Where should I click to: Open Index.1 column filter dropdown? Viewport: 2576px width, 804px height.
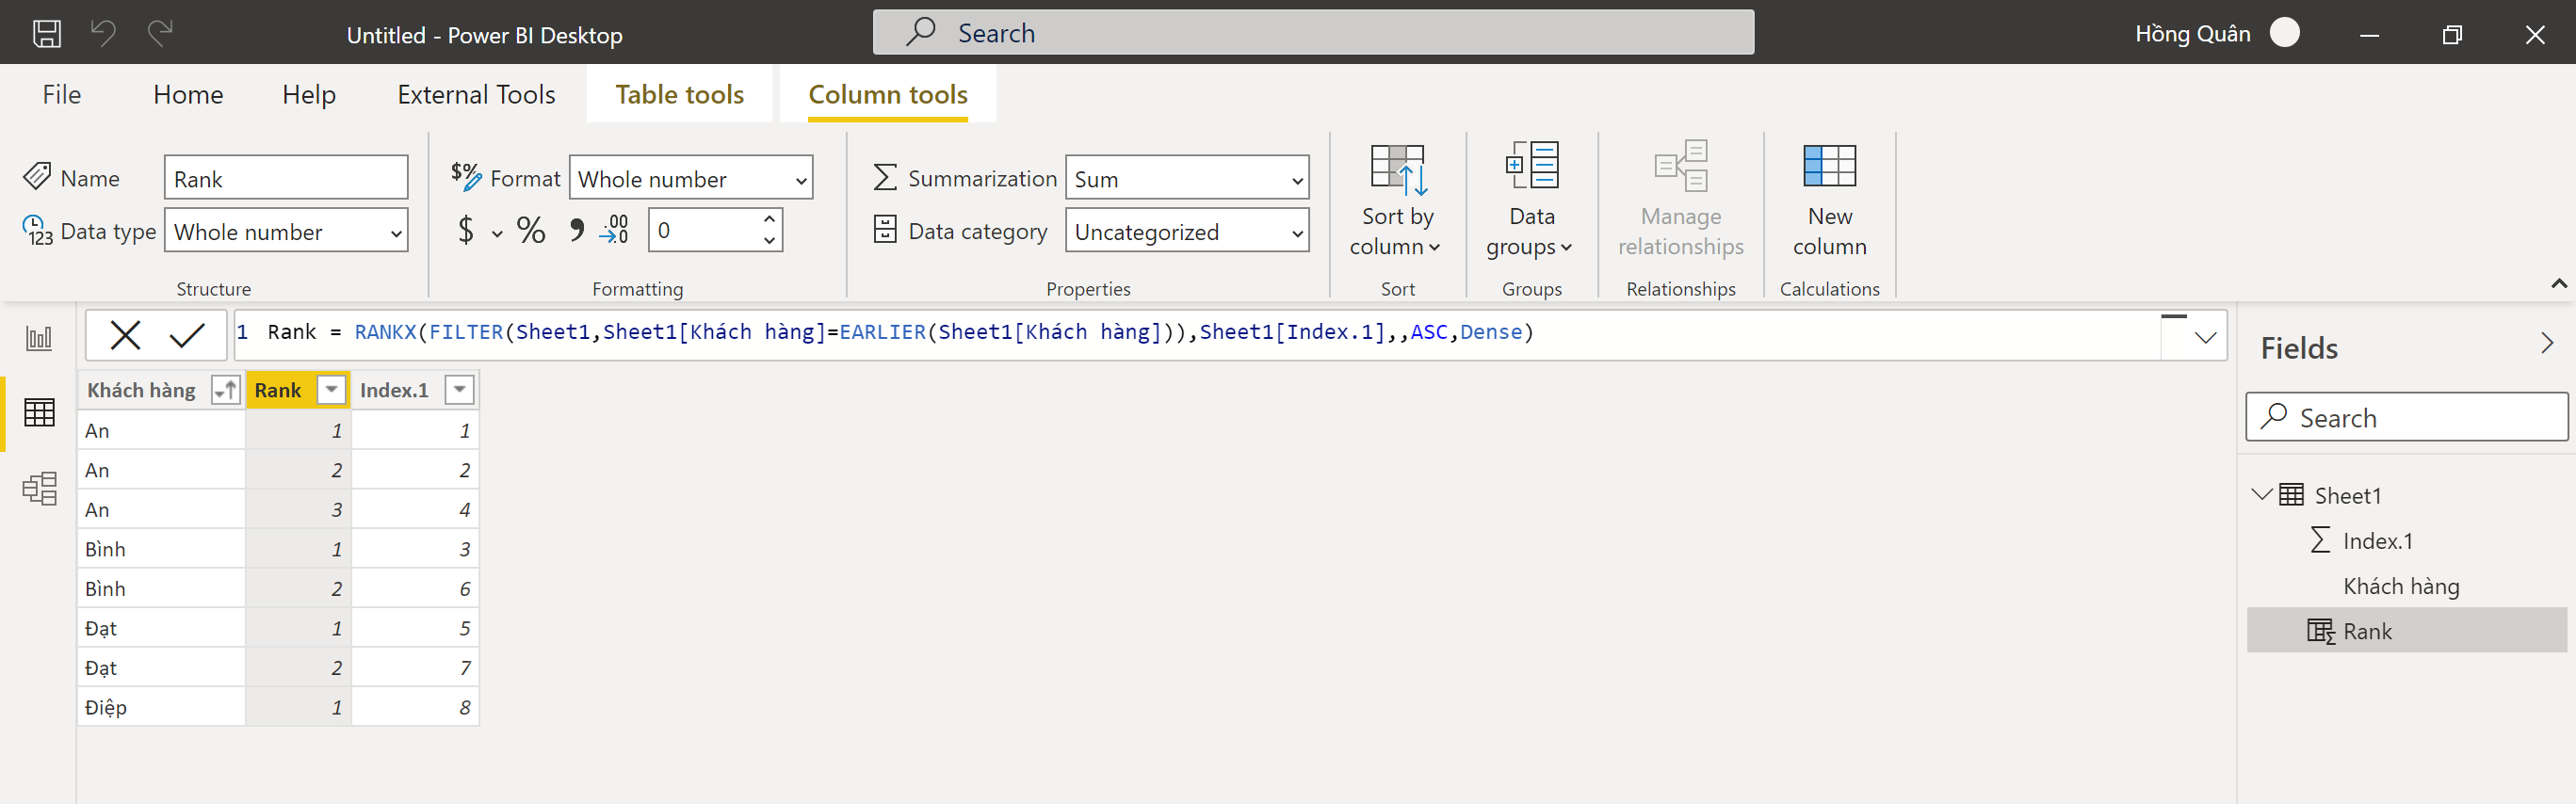point(459,390)
